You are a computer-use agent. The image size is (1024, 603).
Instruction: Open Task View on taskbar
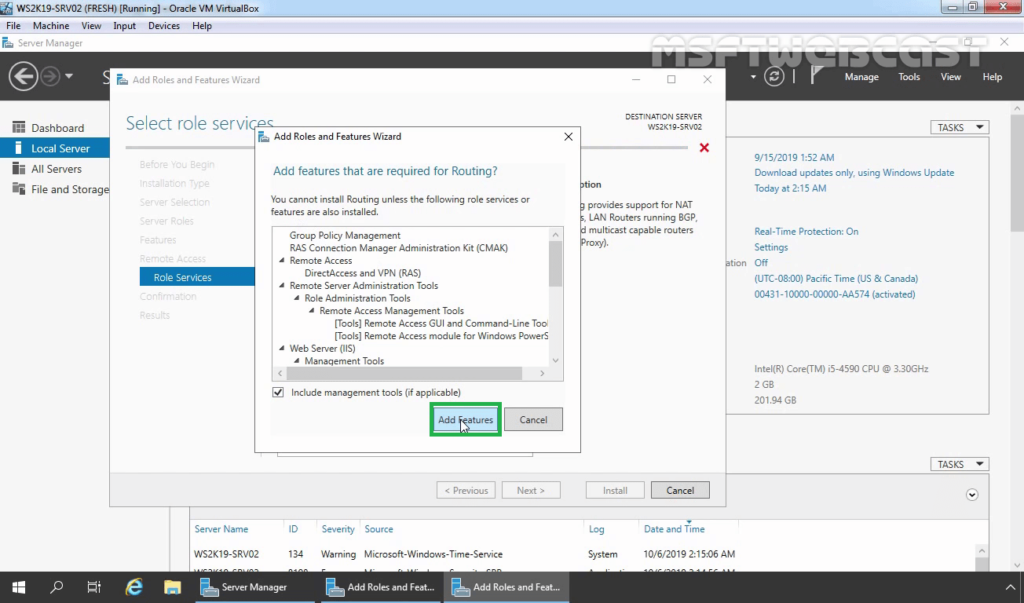click(x=94, y=587)
